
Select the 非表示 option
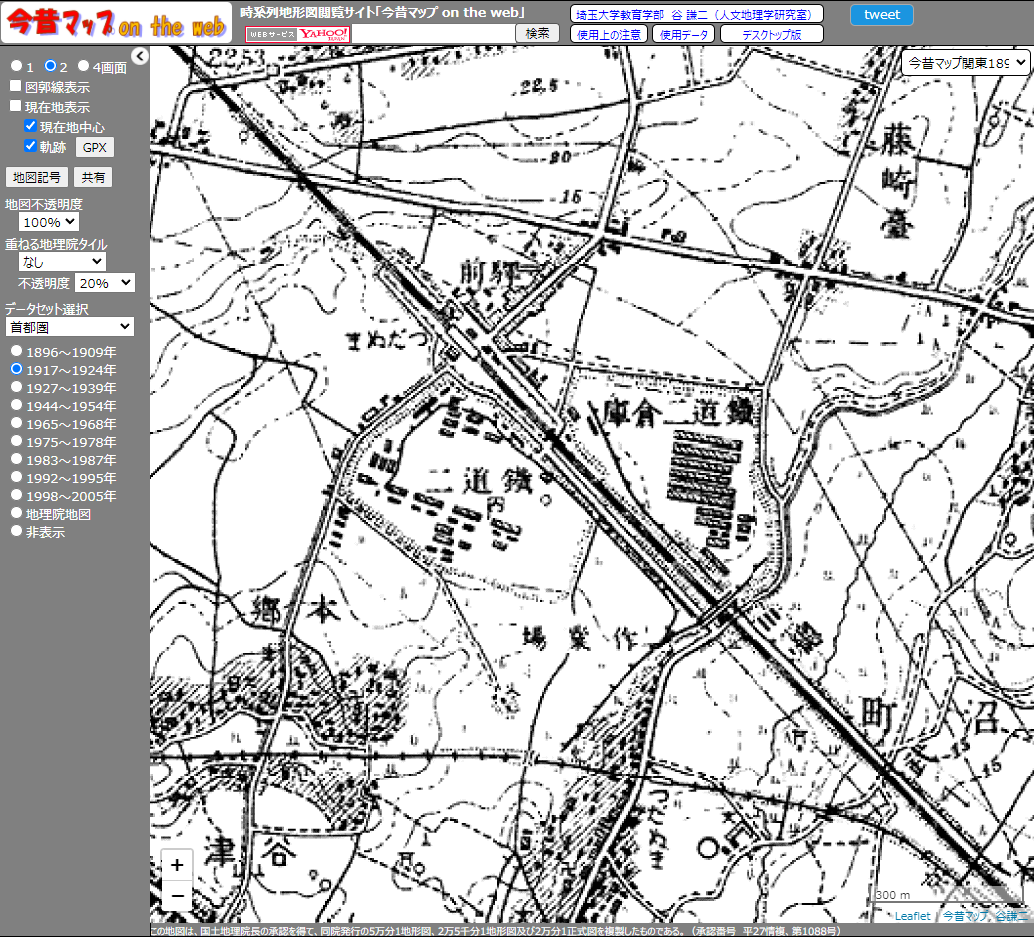click(x=16, y=531)
